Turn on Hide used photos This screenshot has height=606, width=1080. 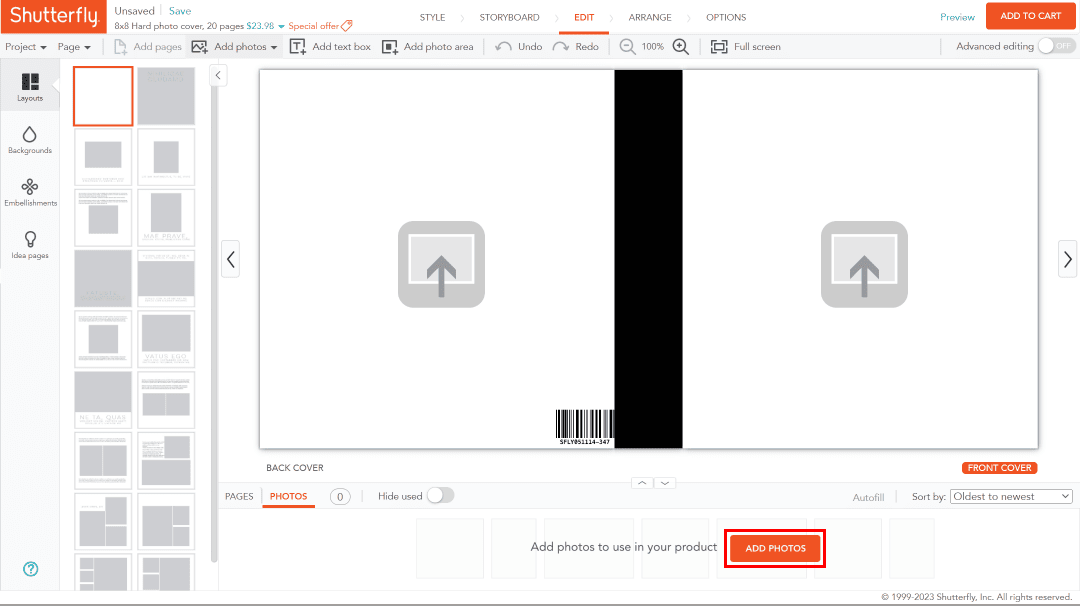click(x=441, y=495)
